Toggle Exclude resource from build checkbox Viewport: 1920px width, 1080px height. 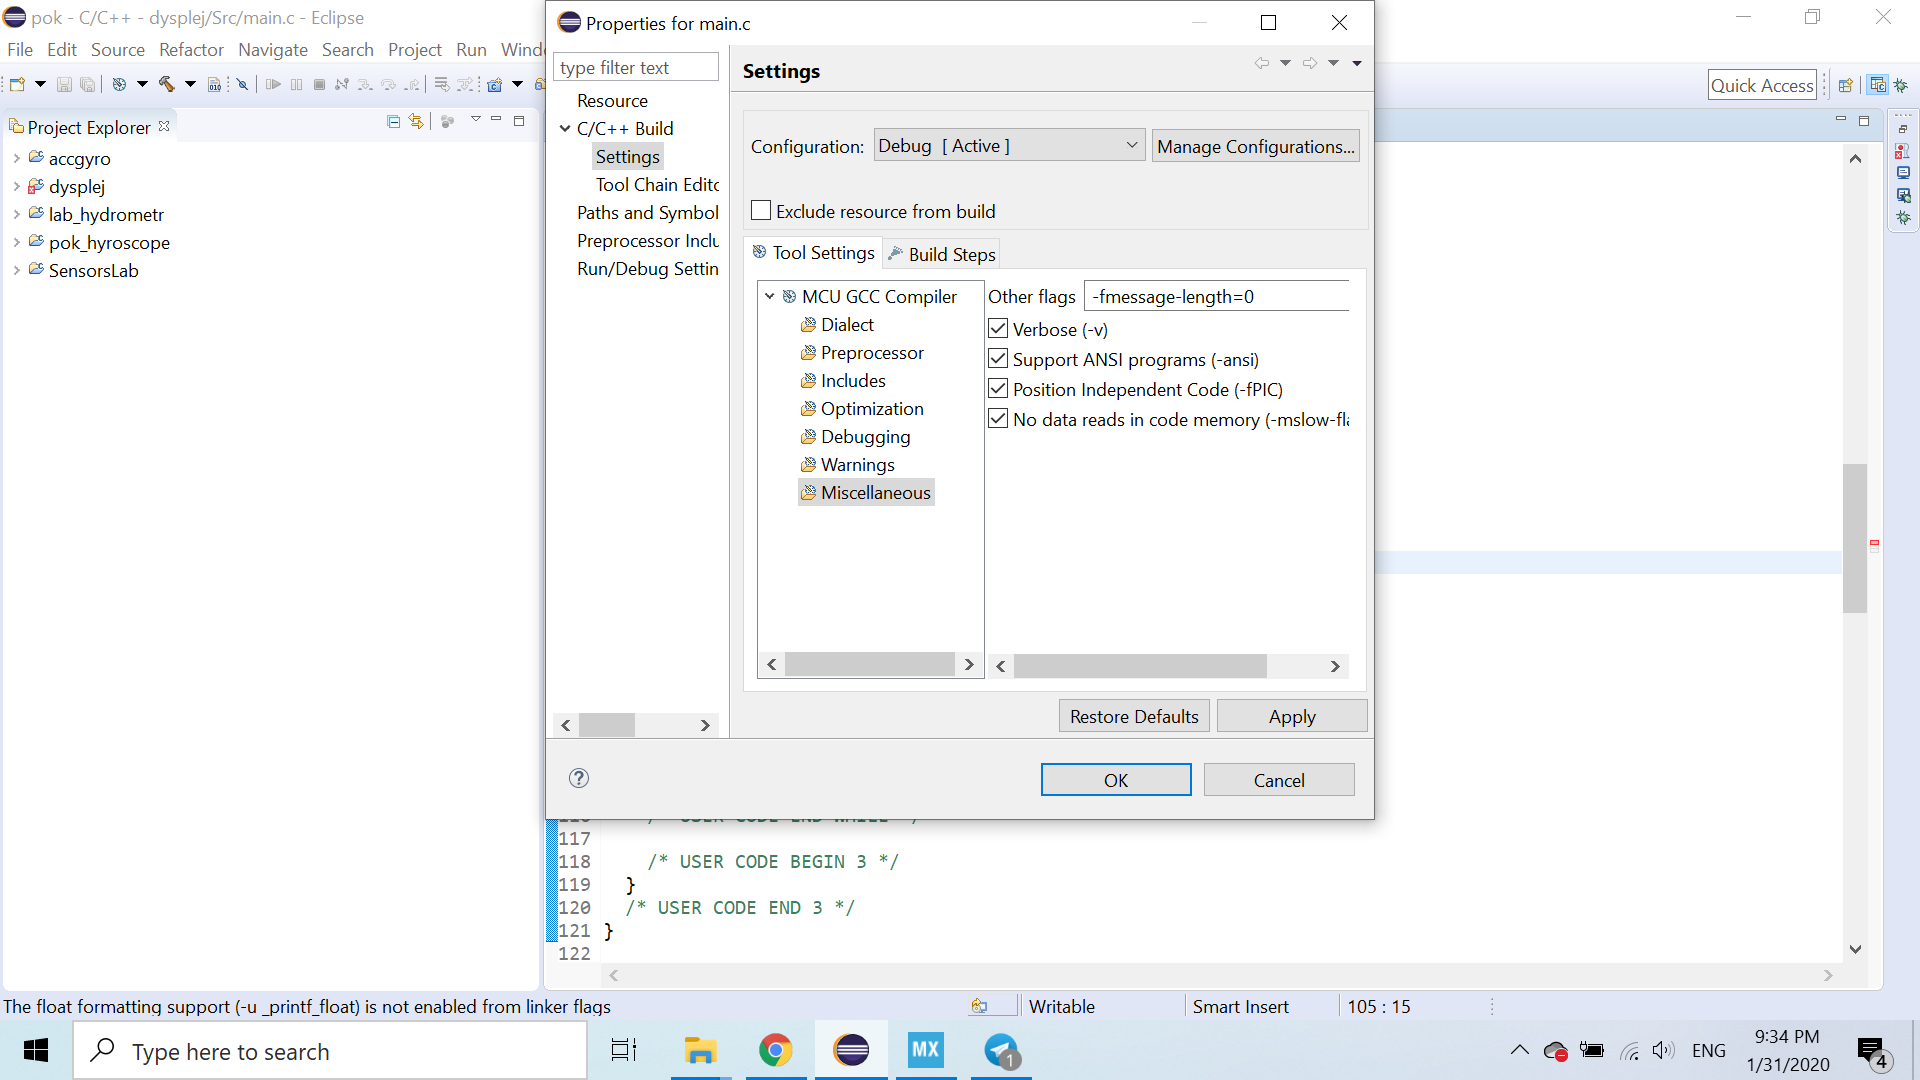pyautogui.click(x=761, y=211)
